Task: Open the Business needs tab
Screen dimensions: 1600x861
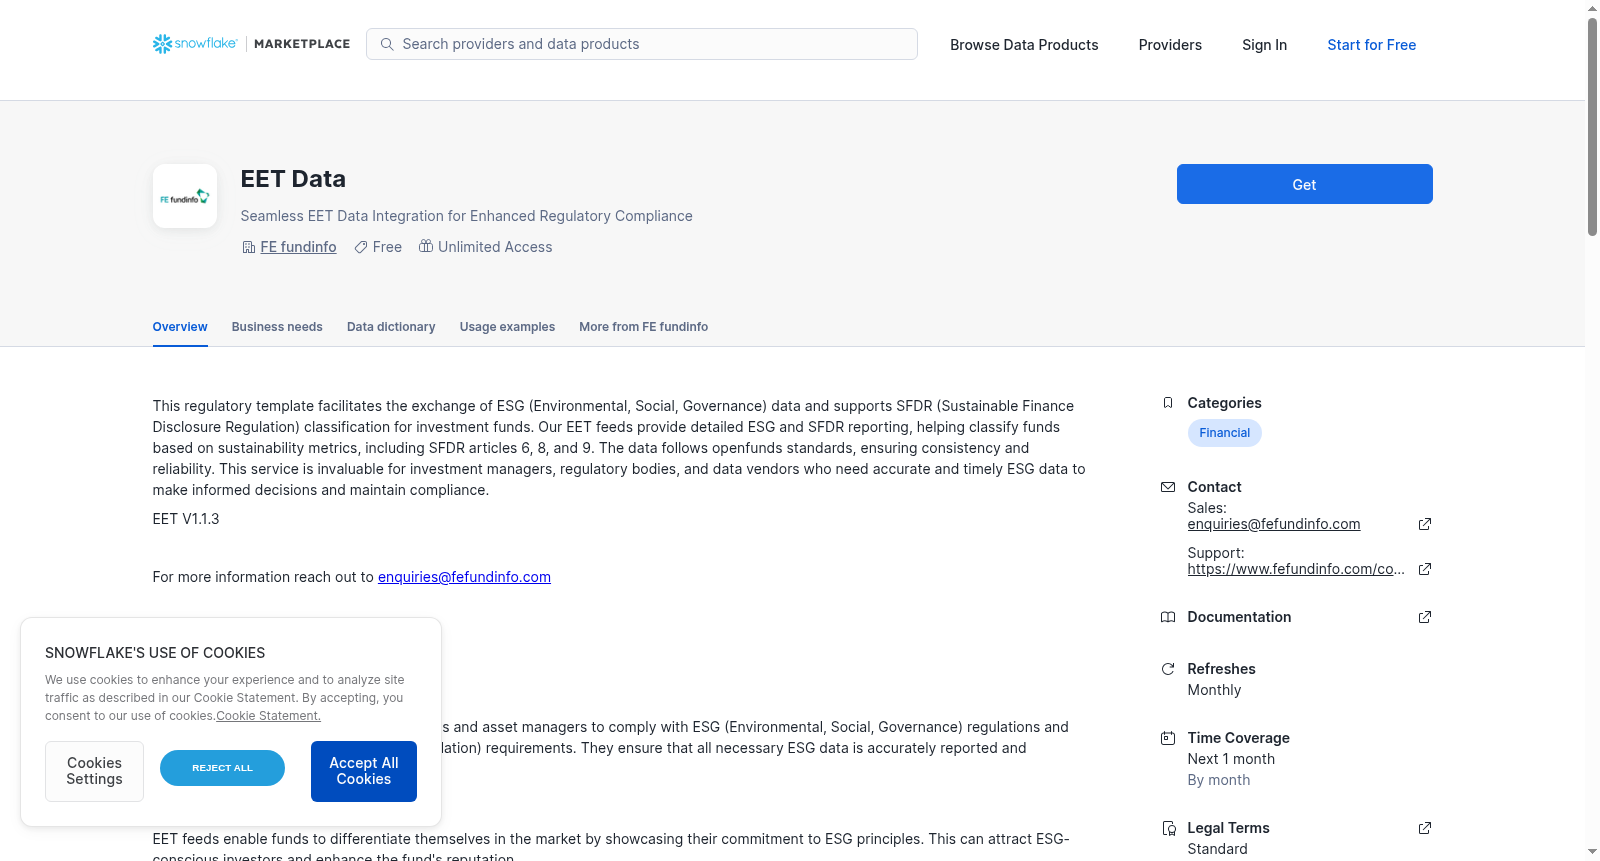Action: coord(277,327)
